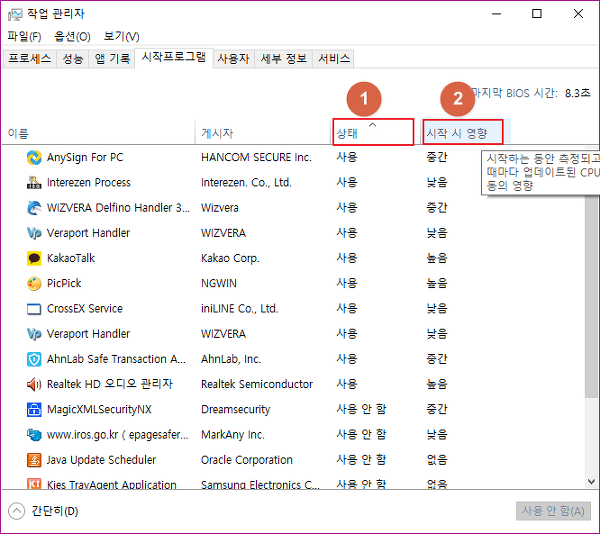600x534 pixels.
Task: Click the scrollbar down arrow
Action: 592,482
